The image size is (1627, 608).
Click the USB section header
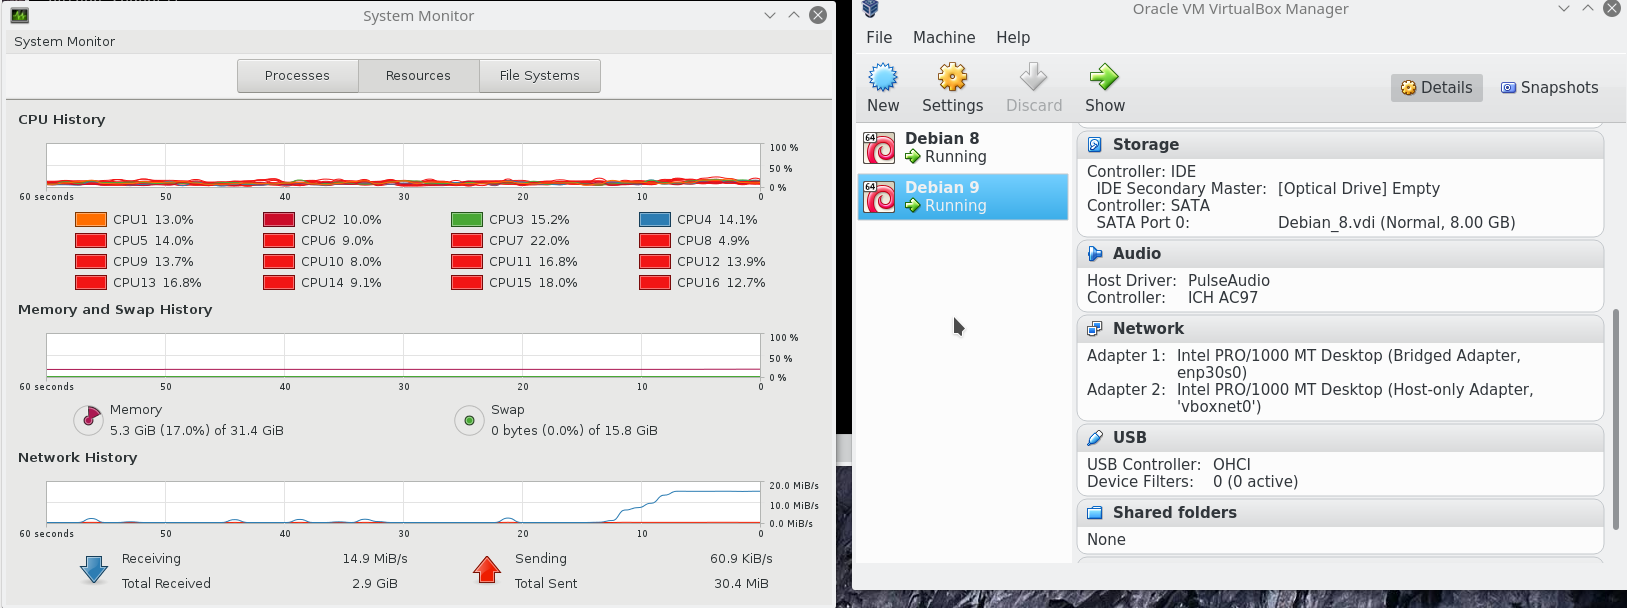point(1340,438)
